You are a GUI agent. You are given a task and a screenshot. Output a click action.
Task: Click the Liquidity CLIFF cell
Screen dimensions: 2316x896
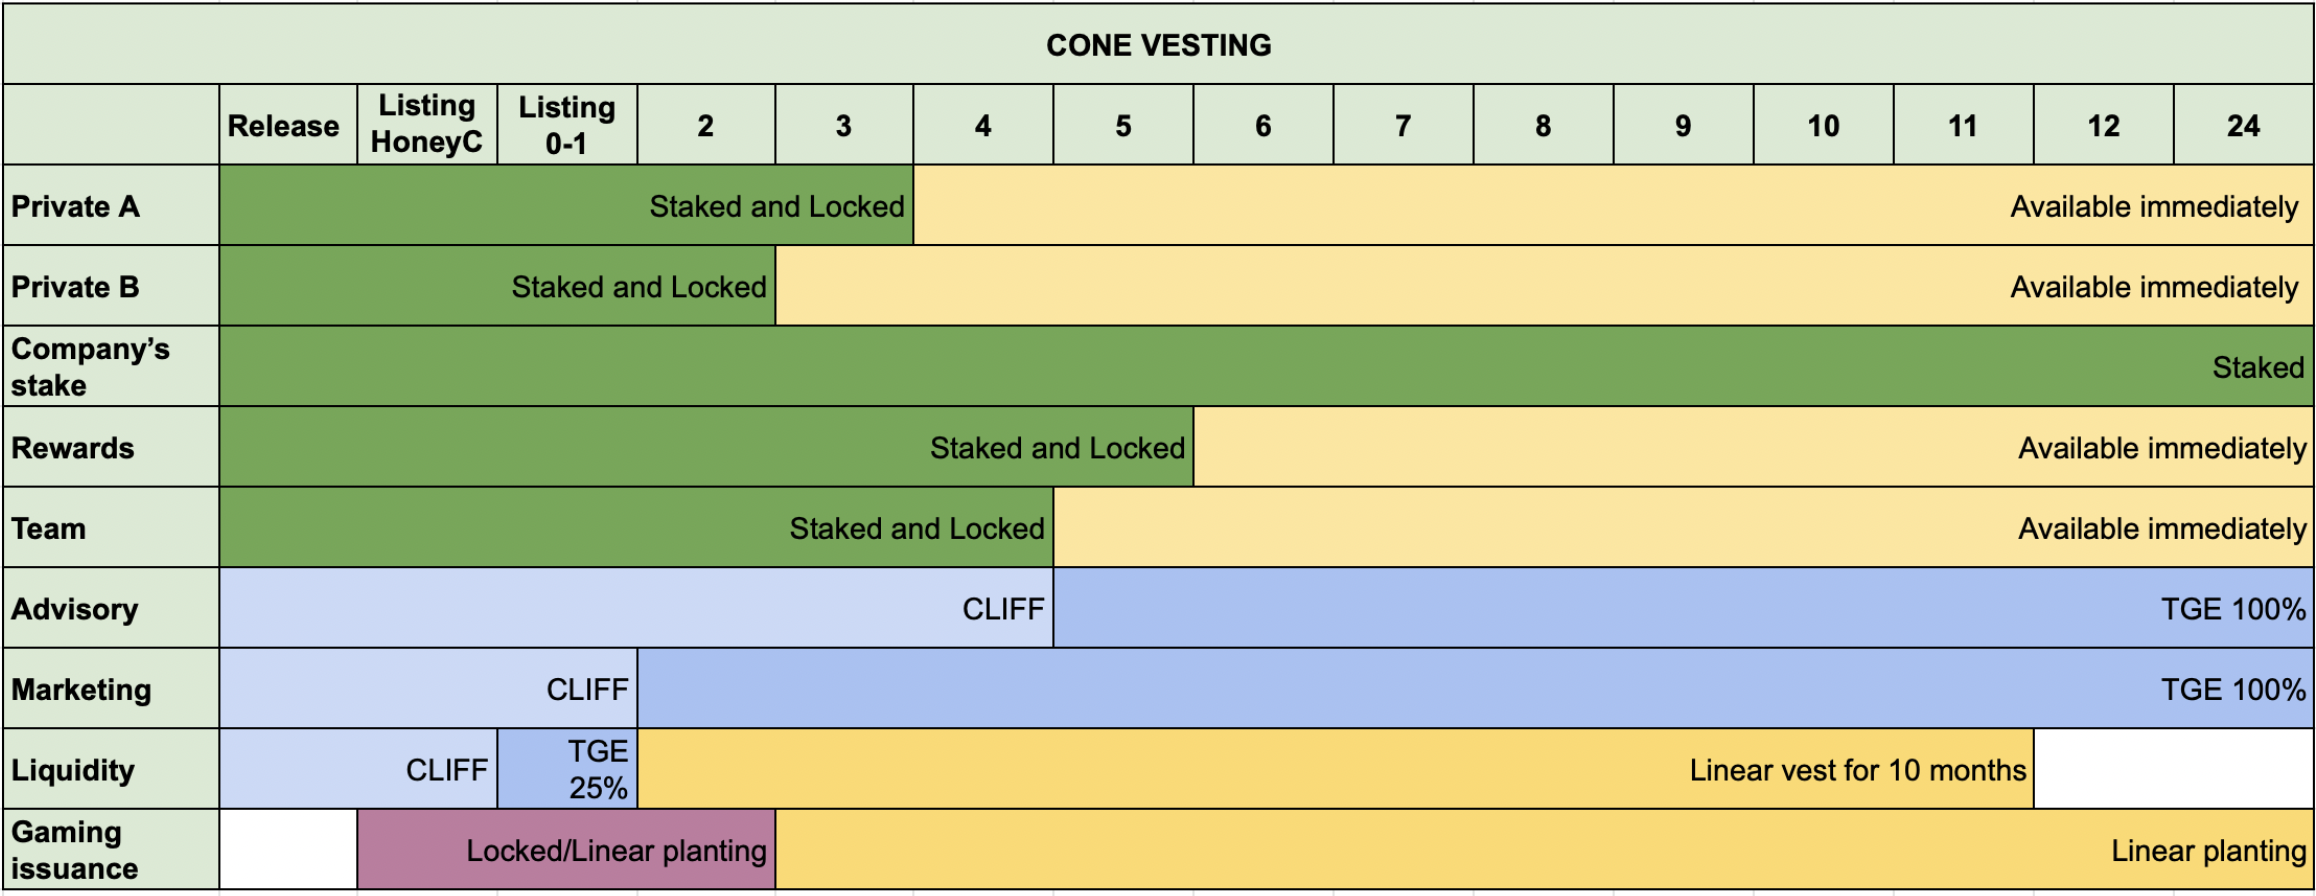coord(358,770)
